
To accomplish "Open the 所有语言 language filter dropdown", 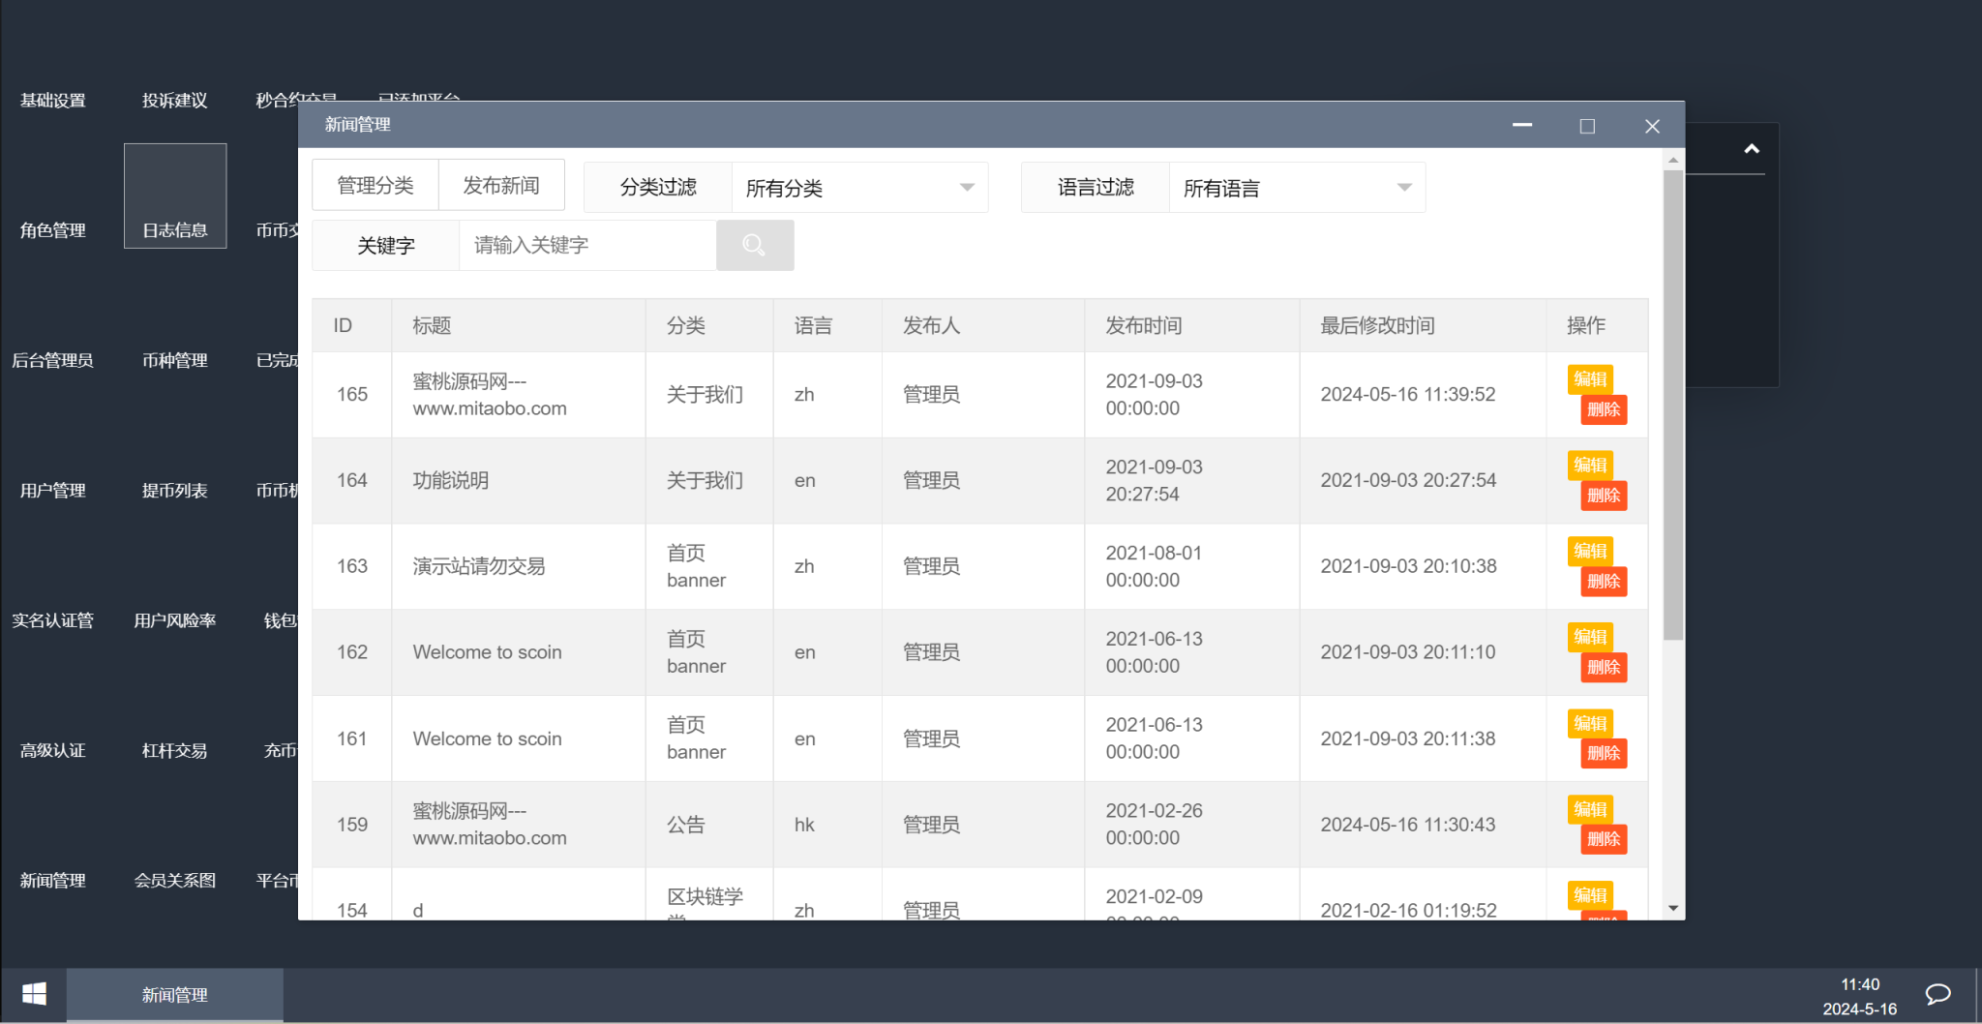I will pos(1295,187).
